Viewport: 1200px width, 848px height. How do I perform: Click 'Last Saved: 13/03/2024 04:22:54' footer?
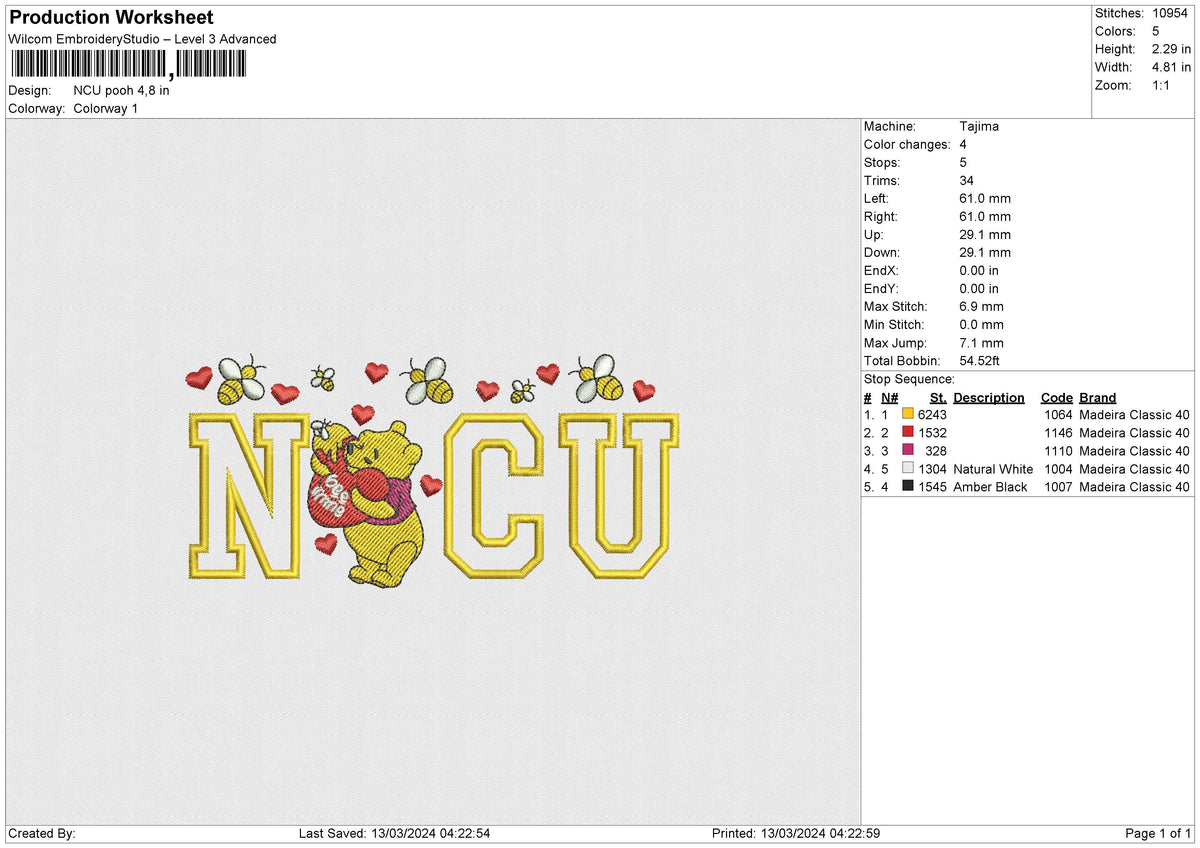coord(394,833)
